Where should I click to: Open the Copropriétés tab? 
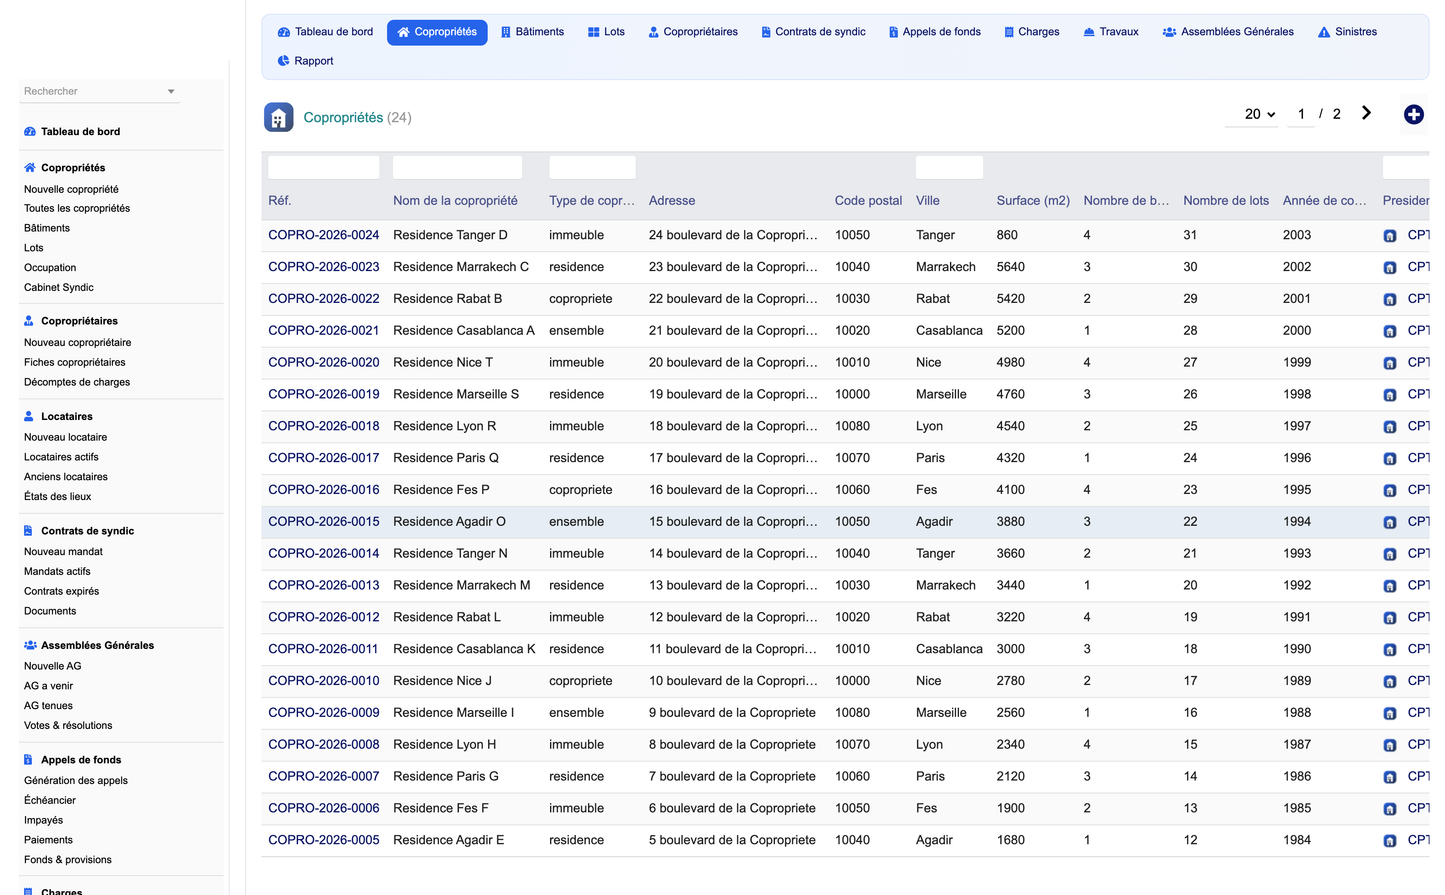coord(437,32)
